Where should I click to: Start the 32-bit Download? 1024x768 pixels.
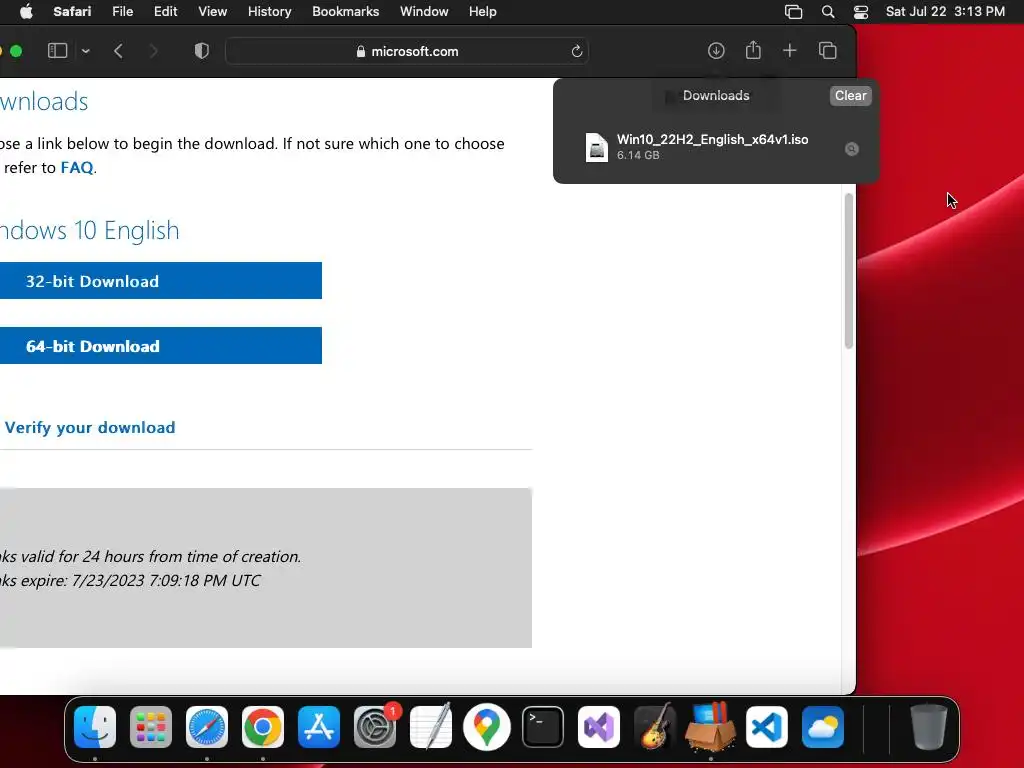(x=161, y=281)
